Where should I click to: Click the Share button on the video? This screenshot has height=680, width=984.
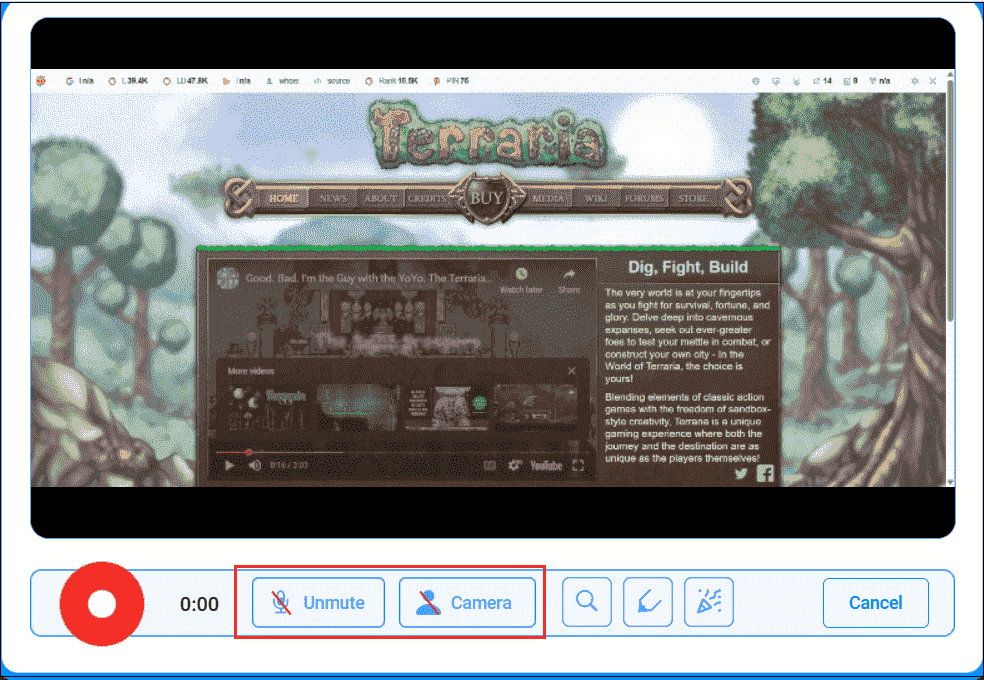pos(568,273)
